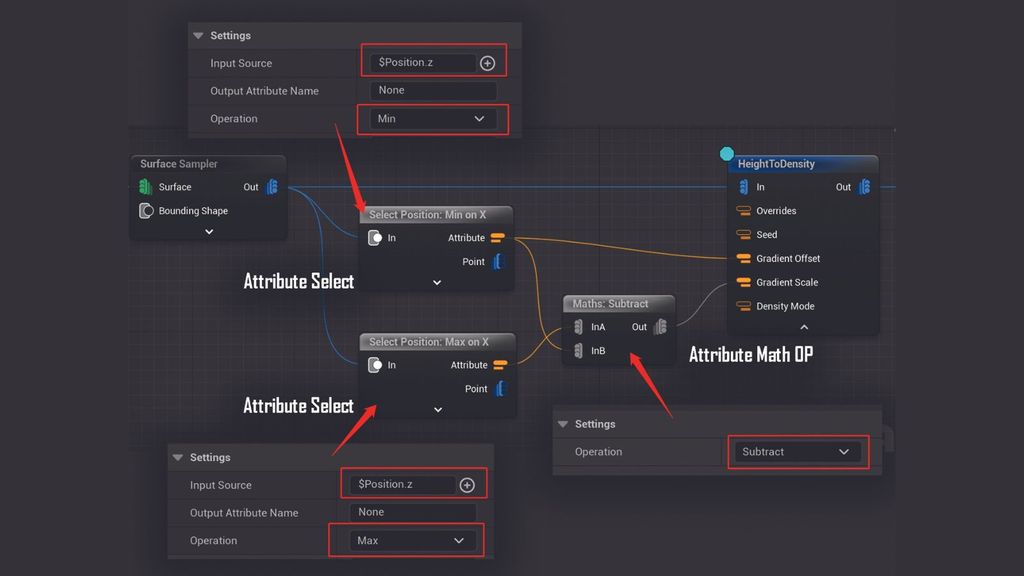Toggle the Seed override pin on HeightToDensity
1024x576 pixels.
(x=744, y=234)
